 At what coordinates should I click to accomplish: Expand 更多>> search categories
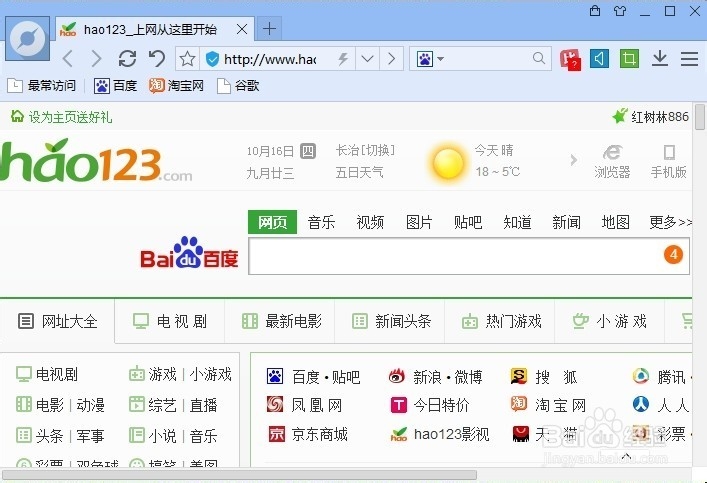(670, 222)
